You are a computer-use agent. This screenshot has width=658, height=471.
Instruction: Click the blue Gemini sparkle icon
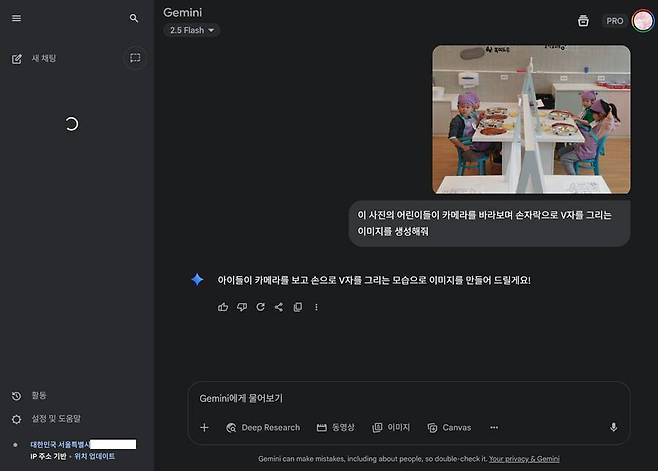(x=197, y=280)
